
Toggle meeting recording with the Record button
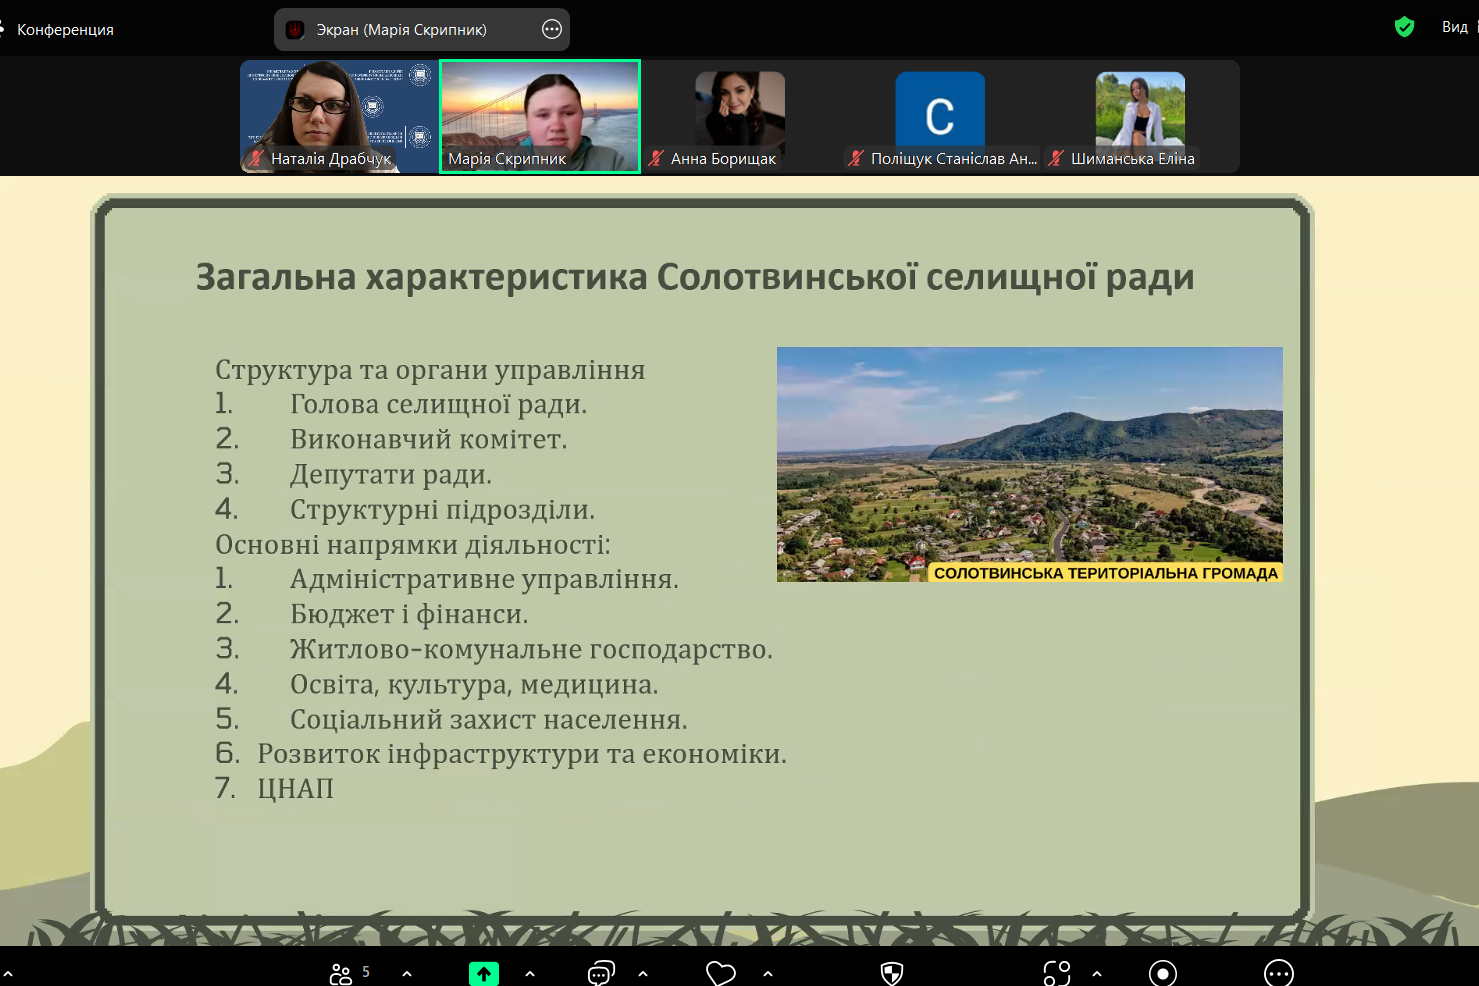pyautogui.click(x=1163, y=973)
